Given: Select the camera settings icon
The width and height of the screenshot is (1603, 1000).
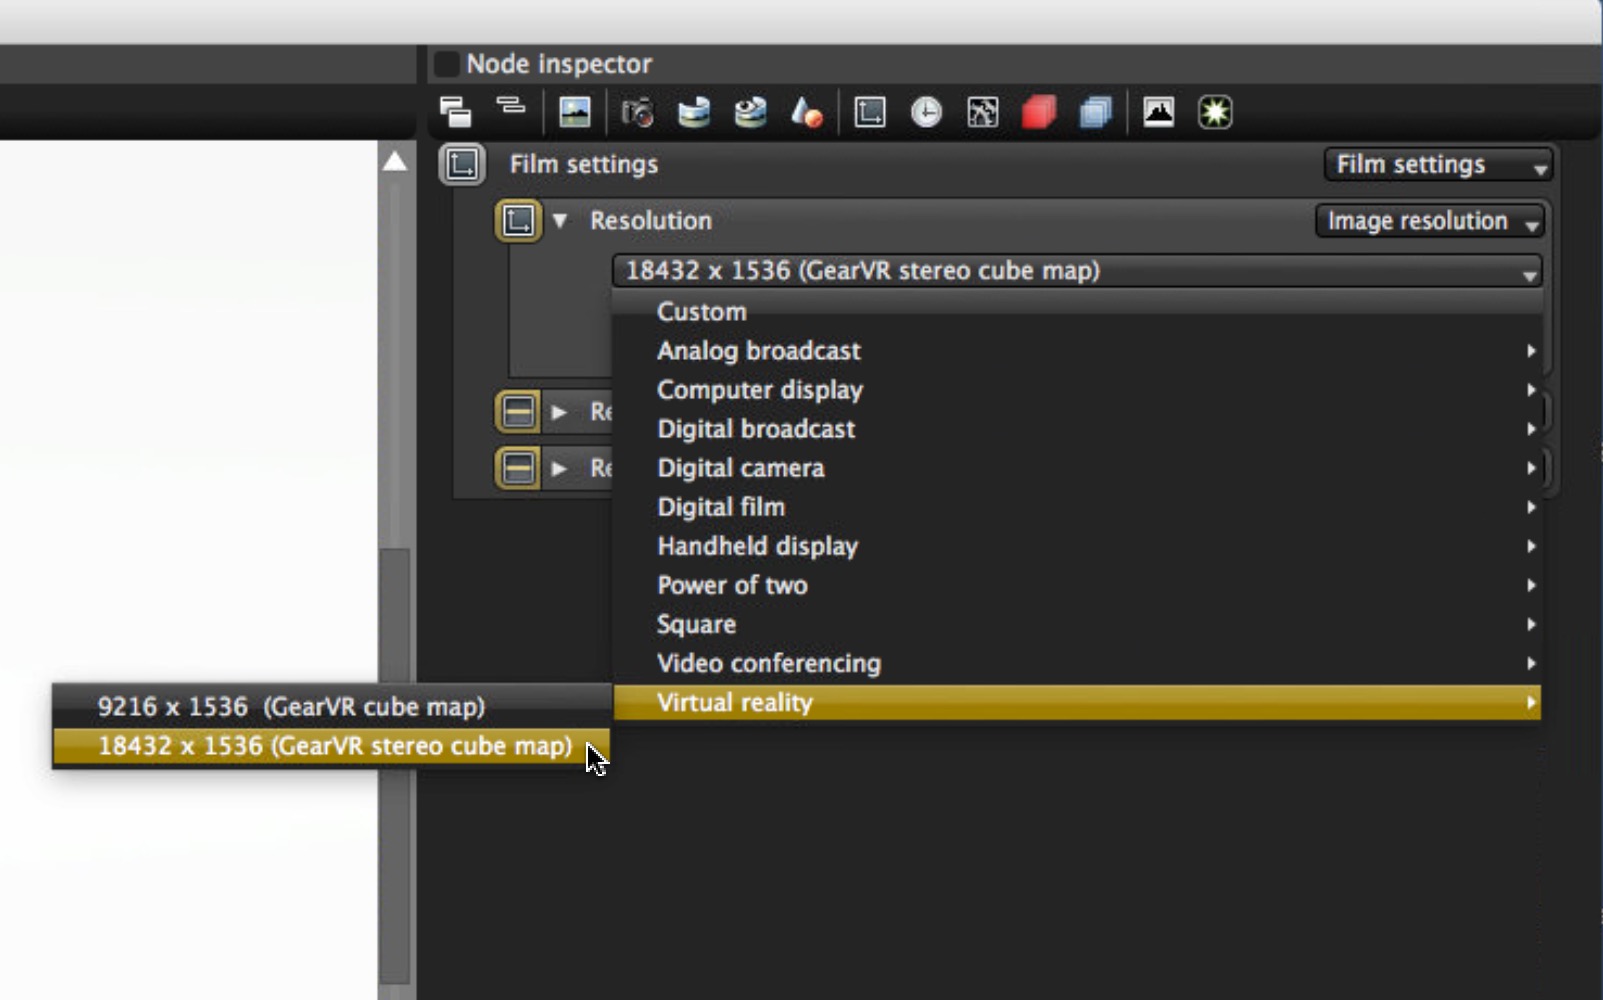Looking at the screenshot, I should pyautogui.click(x=637, y=112).
